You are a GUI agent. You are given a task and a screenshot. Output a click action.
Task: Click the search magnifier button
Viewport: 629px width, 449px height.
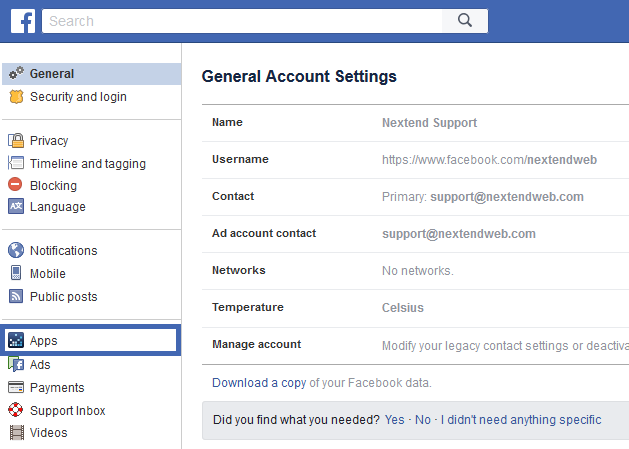point(463,20)
